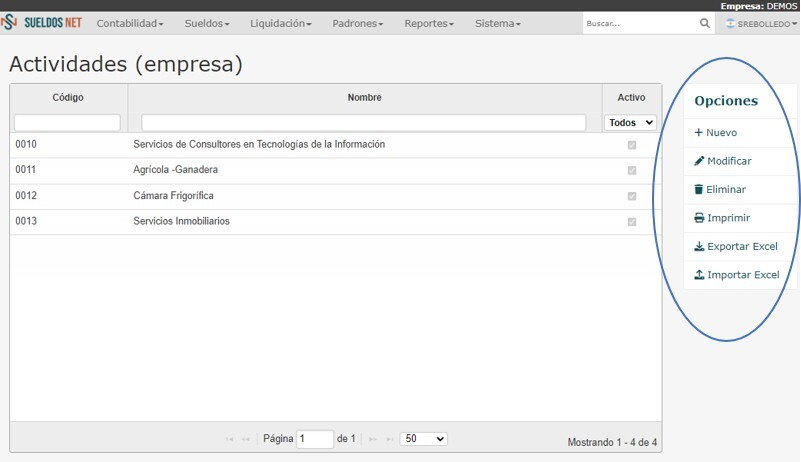801x462 pixels.
Task: Focus the Código filter field
Action: coord(67,123)
